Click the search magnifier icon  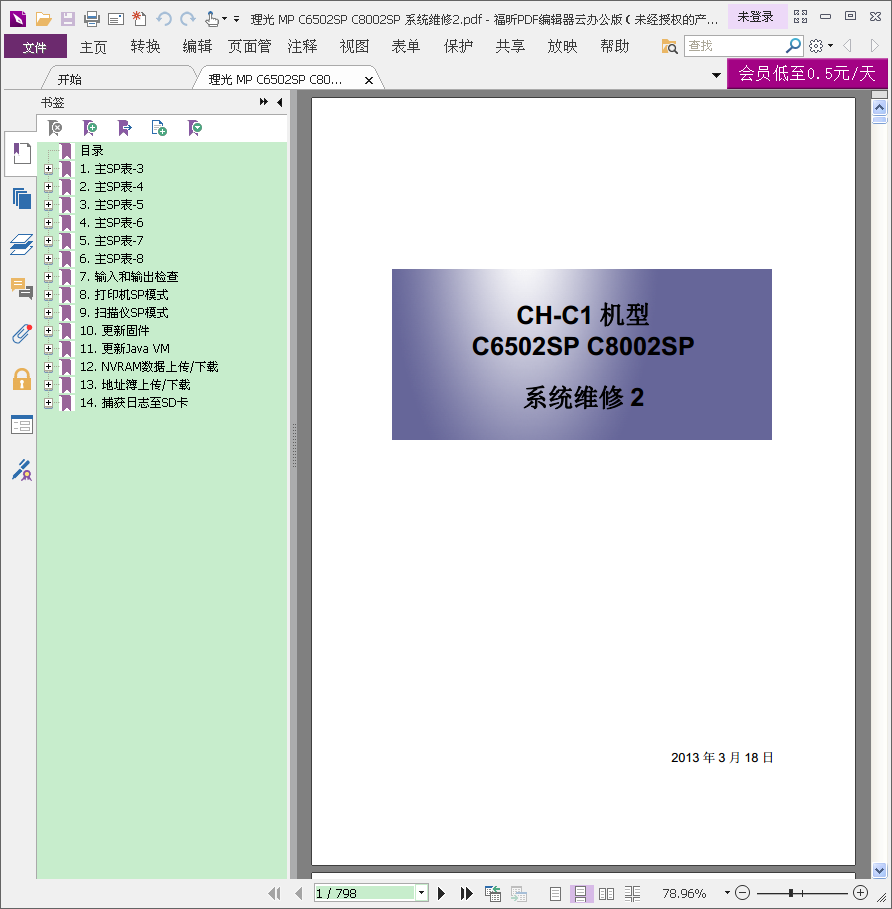click(792, 45)
